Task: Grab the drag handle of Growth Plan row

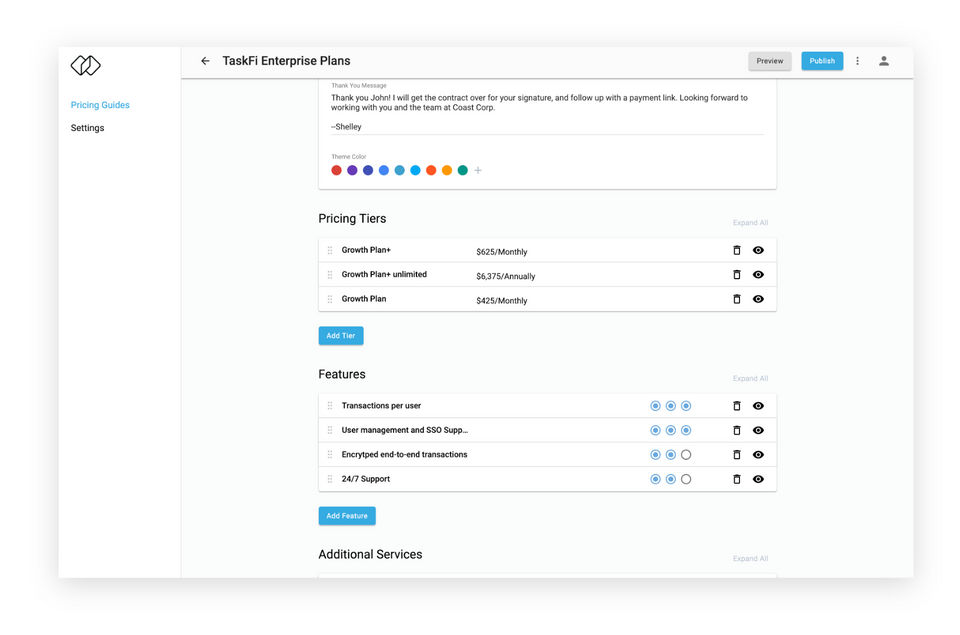Action: [x=330, y=299]
